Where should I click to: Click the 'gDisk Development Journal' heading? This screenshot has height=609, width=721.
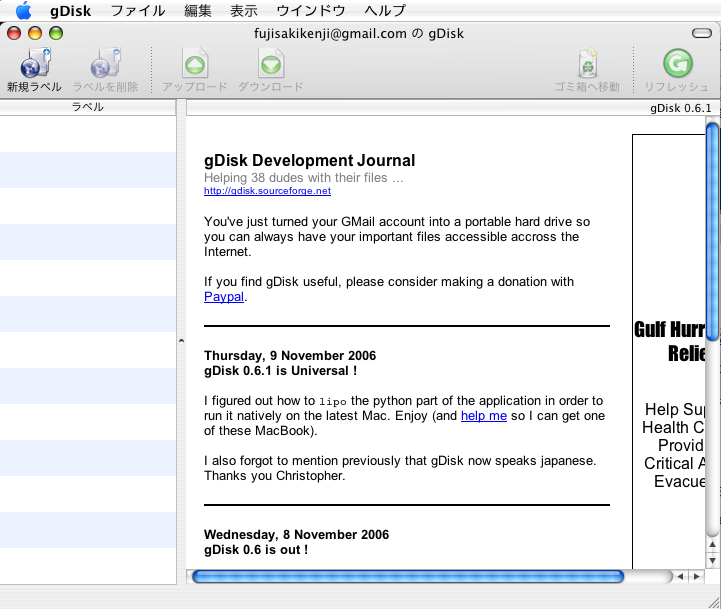point(309,161)
